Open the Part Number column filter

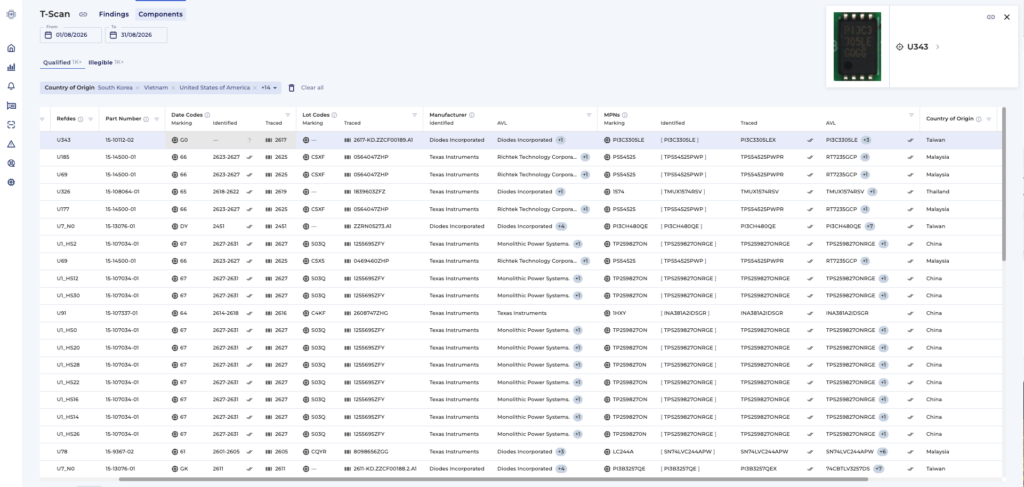point(157,119)
